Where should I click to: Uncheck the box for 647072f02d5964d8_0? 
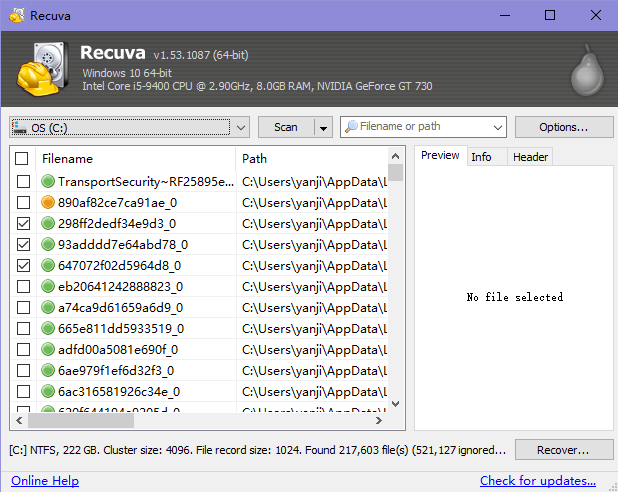pyautogui.click(x=23, y=265)
